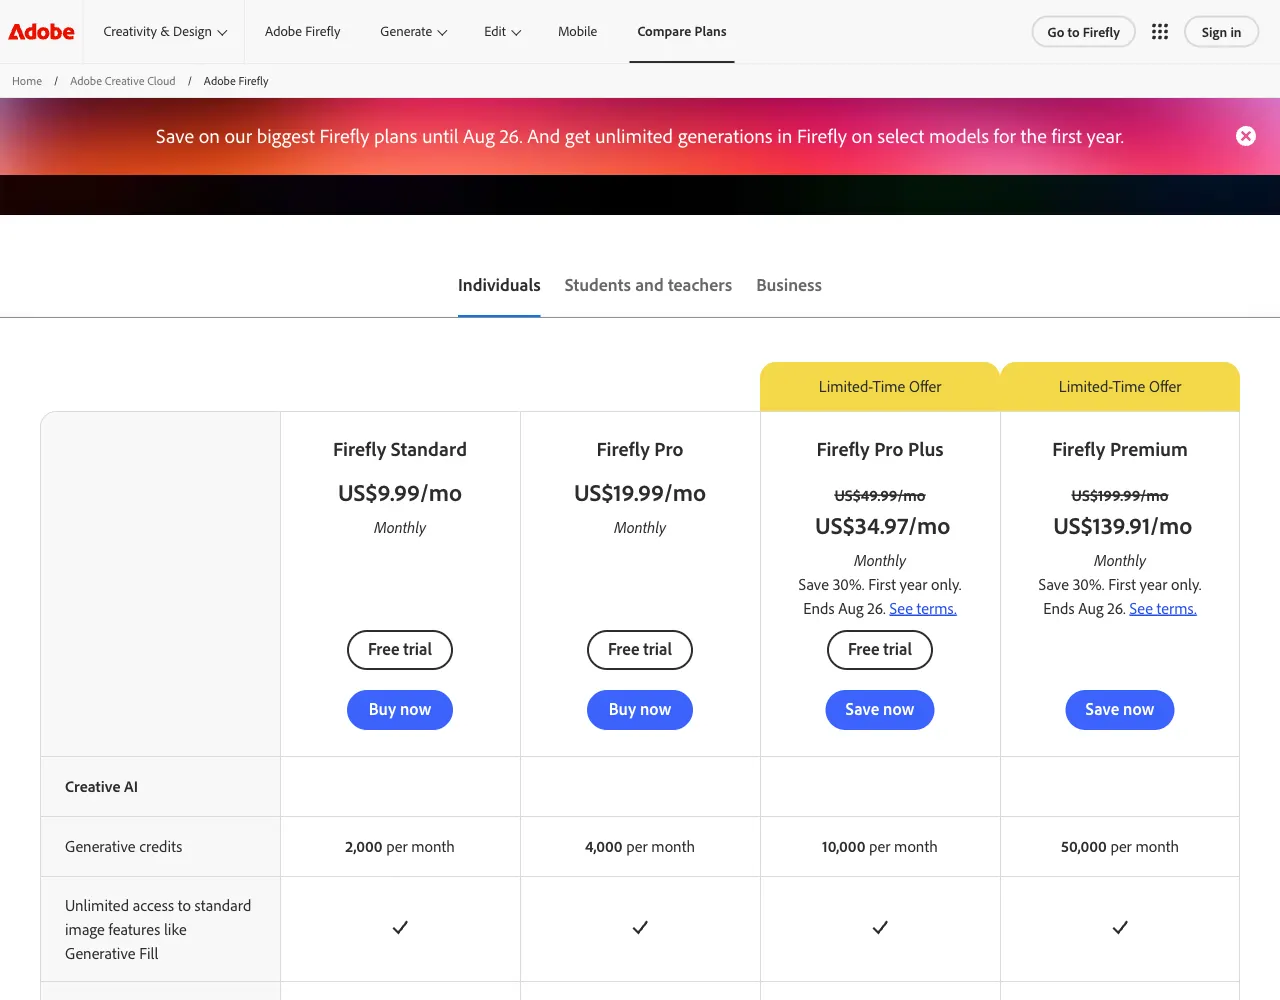
Task: Expand Creativity & Design menu
Action: pyautogui.click(x=165, y=32)
